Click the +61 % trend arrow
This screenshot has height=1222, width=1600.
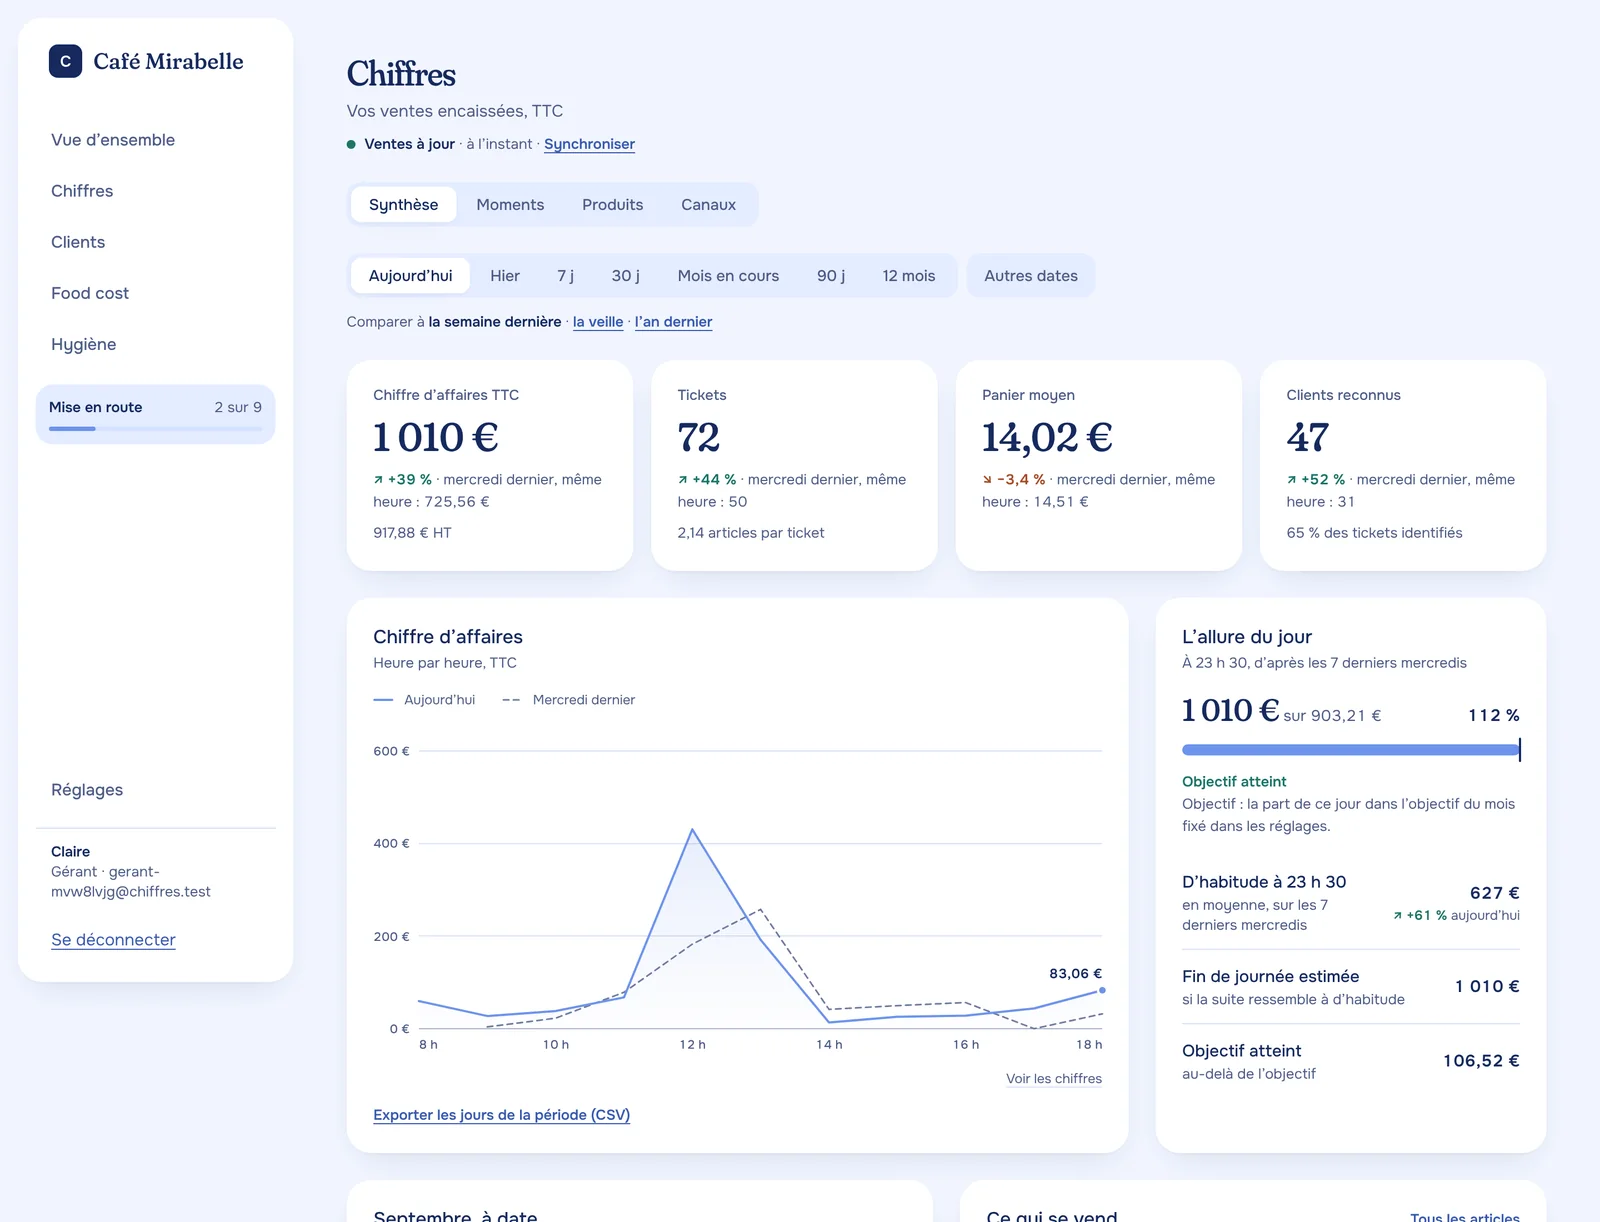pos(1397,916)
